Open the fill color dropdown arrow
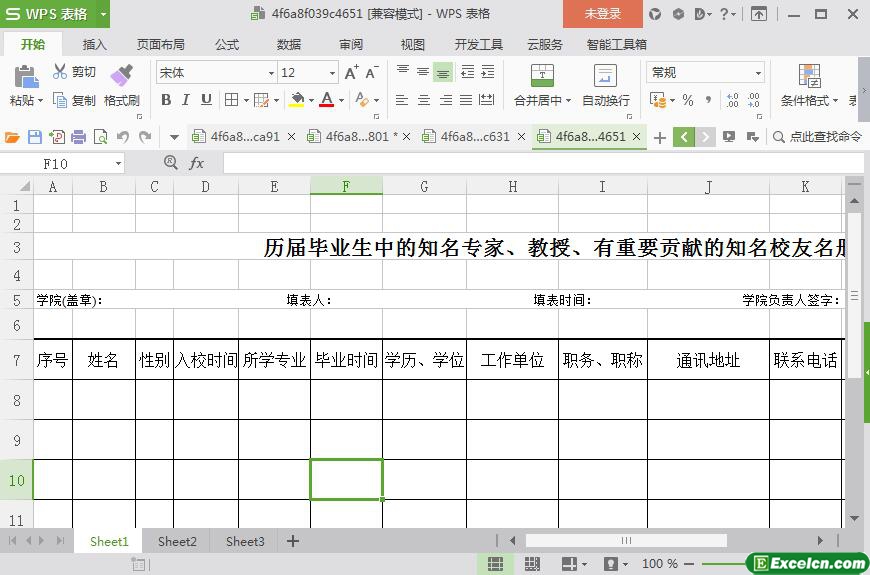This screenshot has width=870, height=575. click(x=311, y=100)
